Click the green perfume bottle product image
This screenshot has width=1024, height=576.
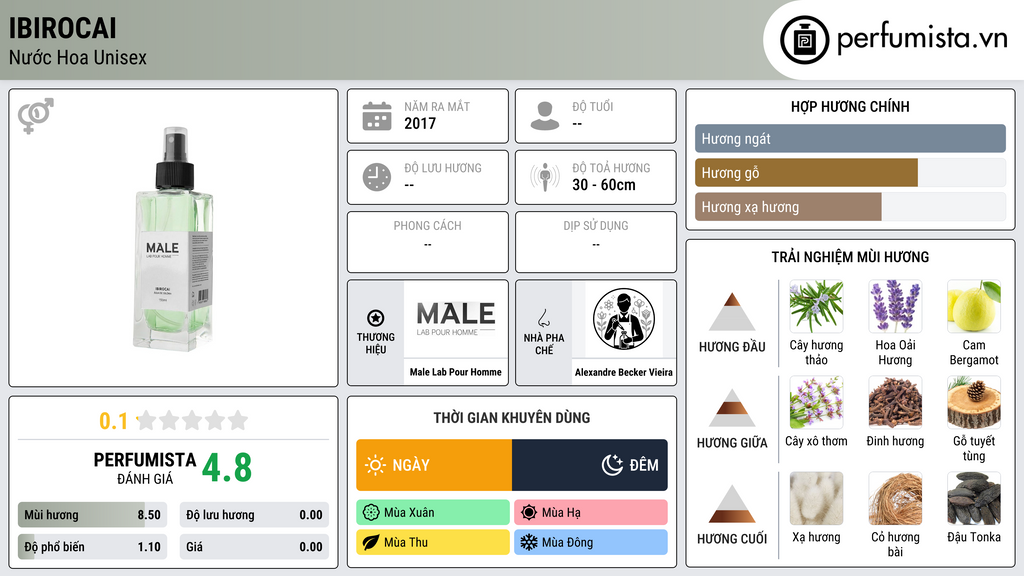[x=174, y=239]
